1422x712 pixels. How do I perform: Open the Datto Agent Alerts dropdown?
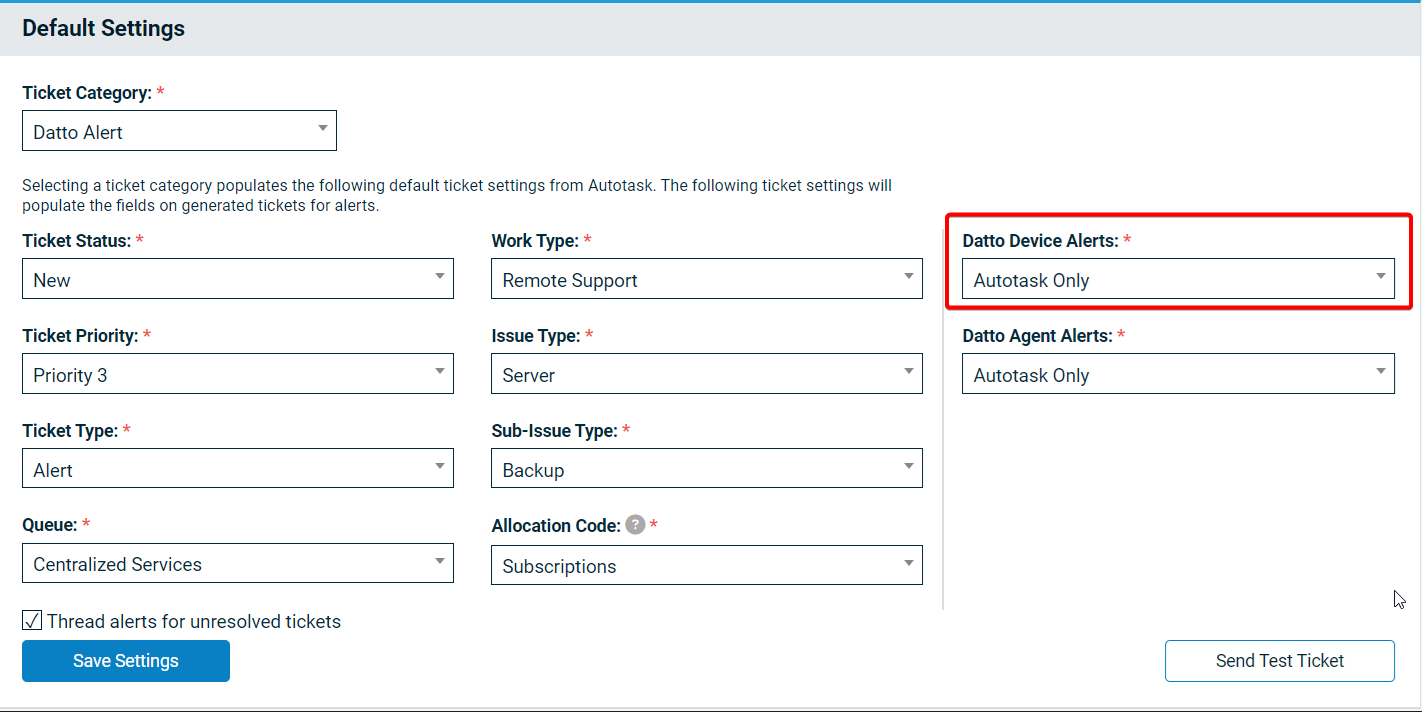(x=1178, y=374)
